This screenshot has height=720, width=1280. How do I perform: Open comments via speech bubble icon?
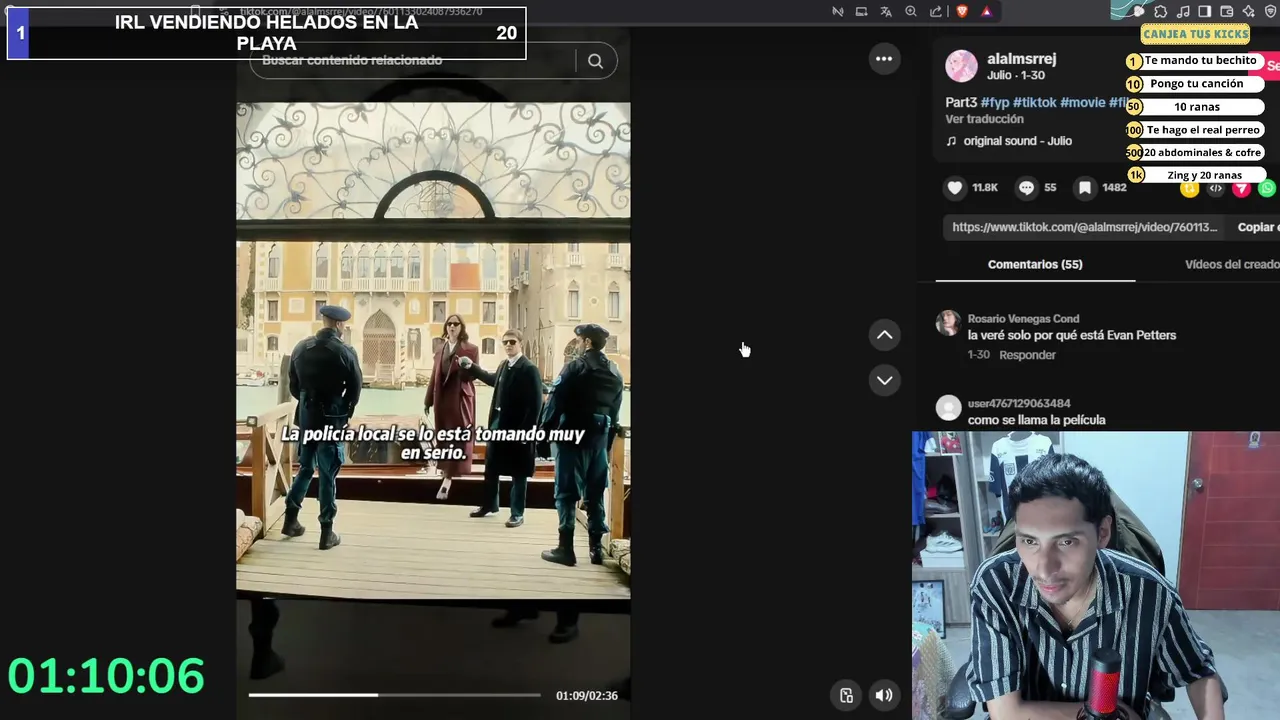(1026, 188)
